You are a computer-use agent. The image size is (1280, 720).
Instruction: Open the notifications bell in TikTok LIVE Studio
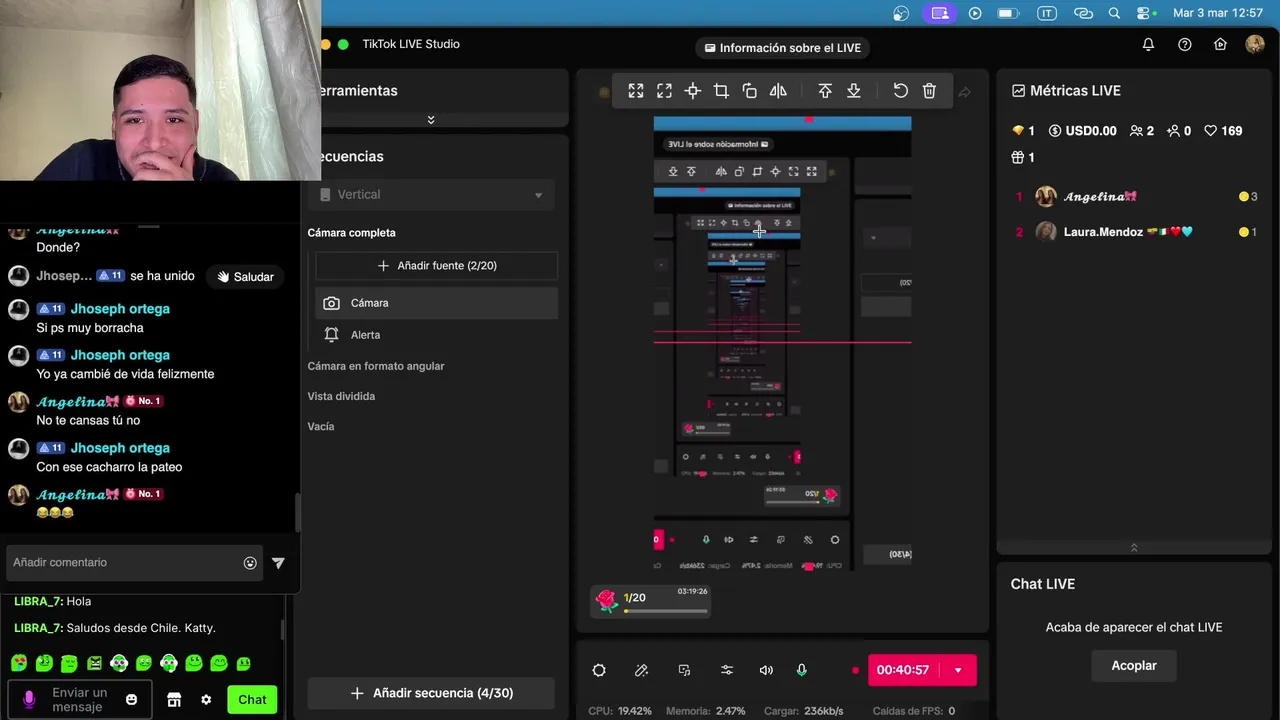(x=1148, y=44)
